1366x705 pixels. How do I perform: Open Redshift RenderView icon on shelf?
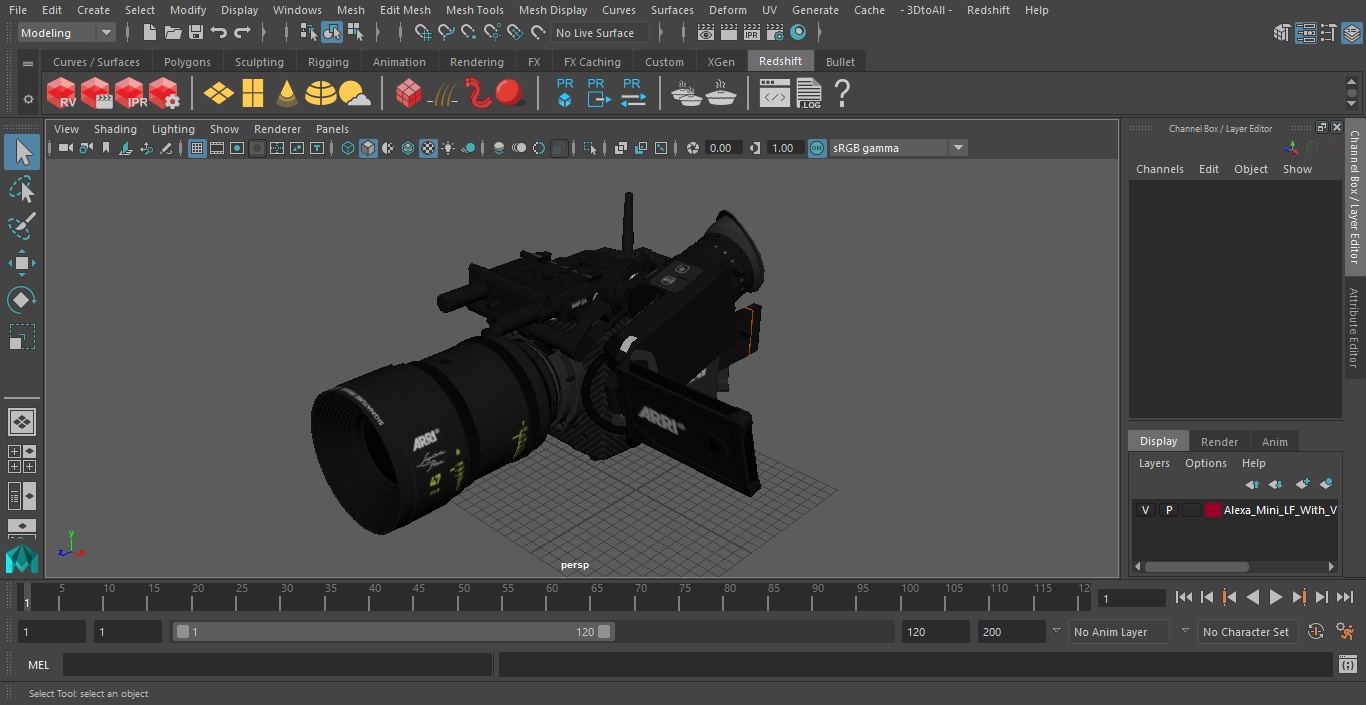coord(61,94)
